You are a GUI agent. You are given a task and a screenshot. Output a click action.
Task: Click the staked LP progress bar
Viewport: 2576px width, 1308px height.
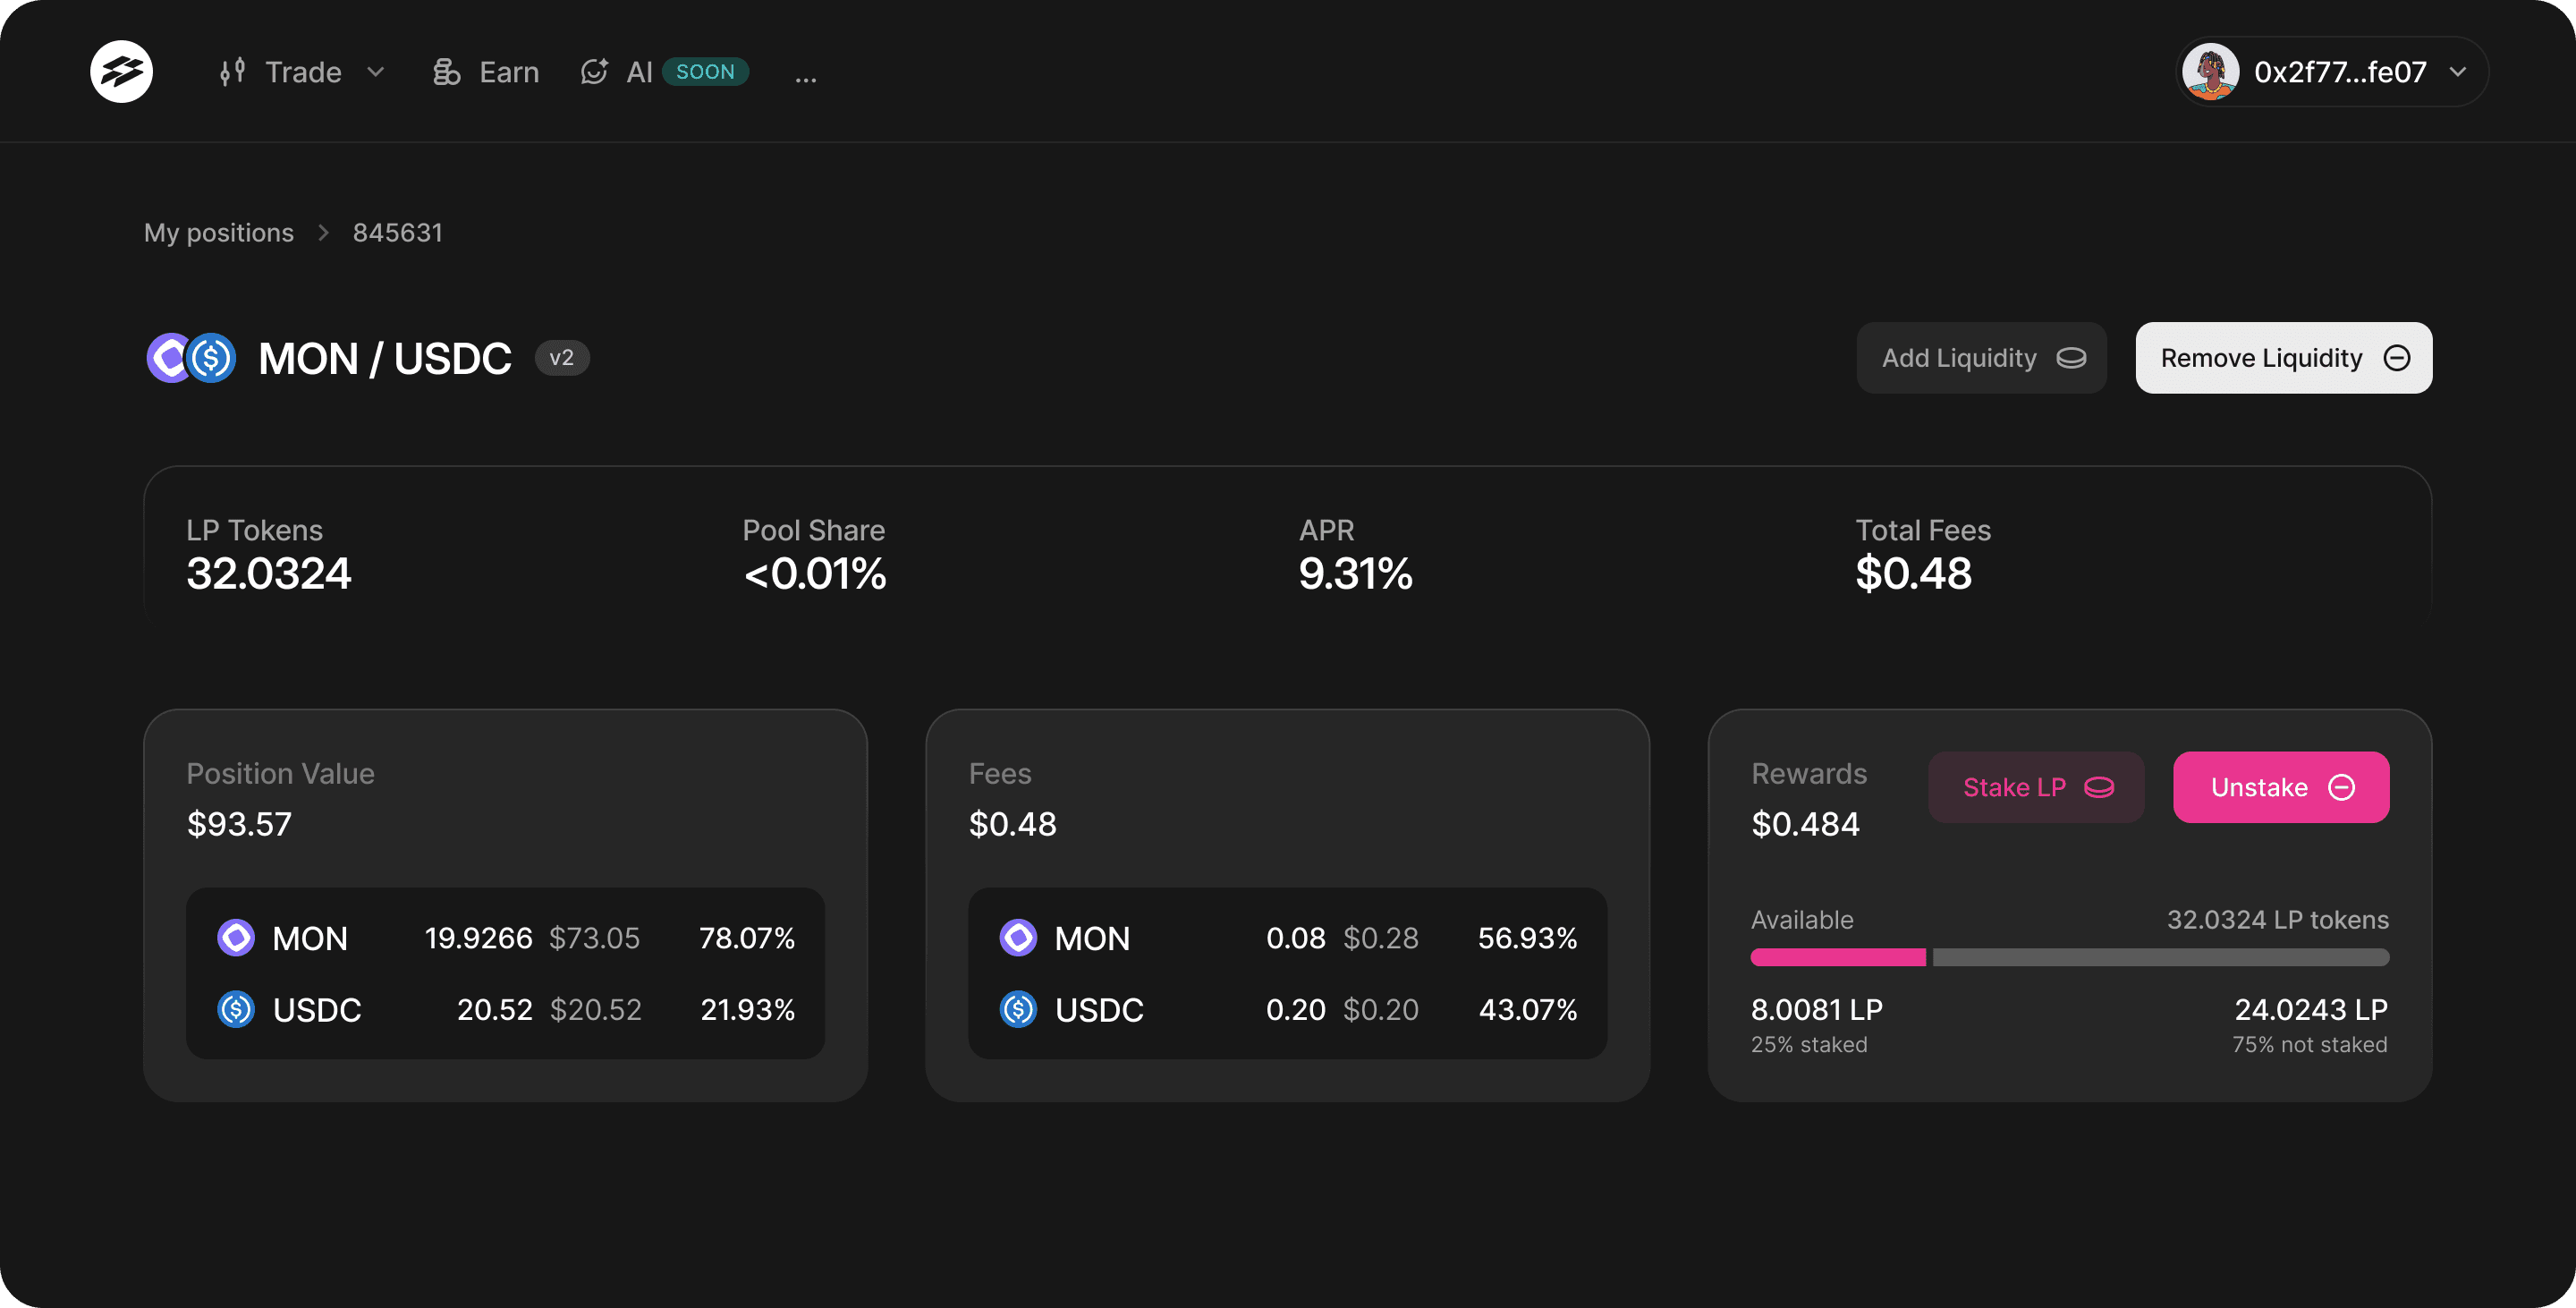(x=1837, y=957)
